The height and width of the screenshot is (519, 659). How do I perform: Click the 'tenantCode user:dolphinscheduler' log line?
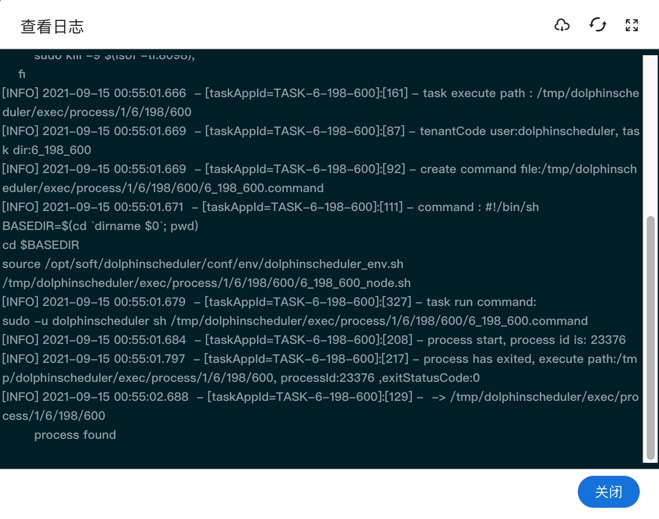tap(320, 132)
